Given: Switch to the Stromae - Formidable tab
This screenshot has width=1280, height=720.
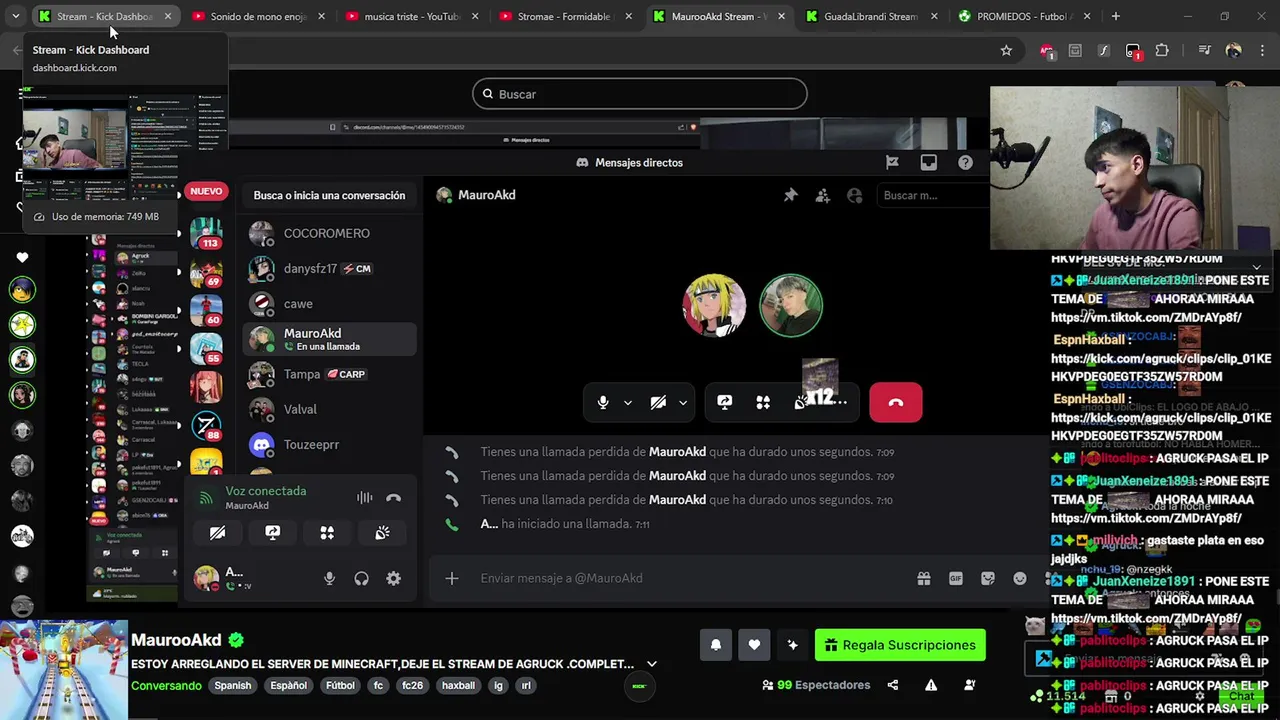Looking at the screenshot, I should click(x=566, y=16).
